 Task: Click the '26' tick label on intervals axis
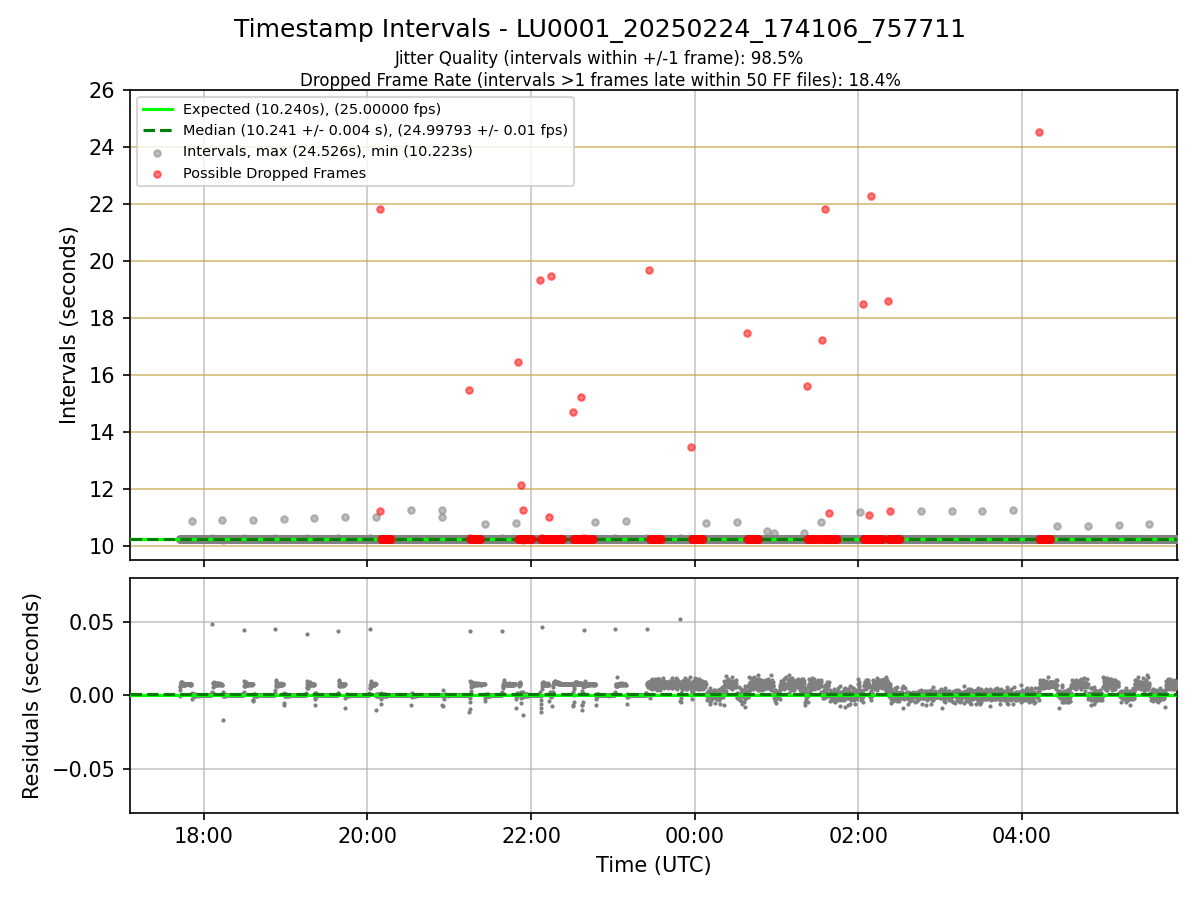pyautogui.click(x=104, y=90)
